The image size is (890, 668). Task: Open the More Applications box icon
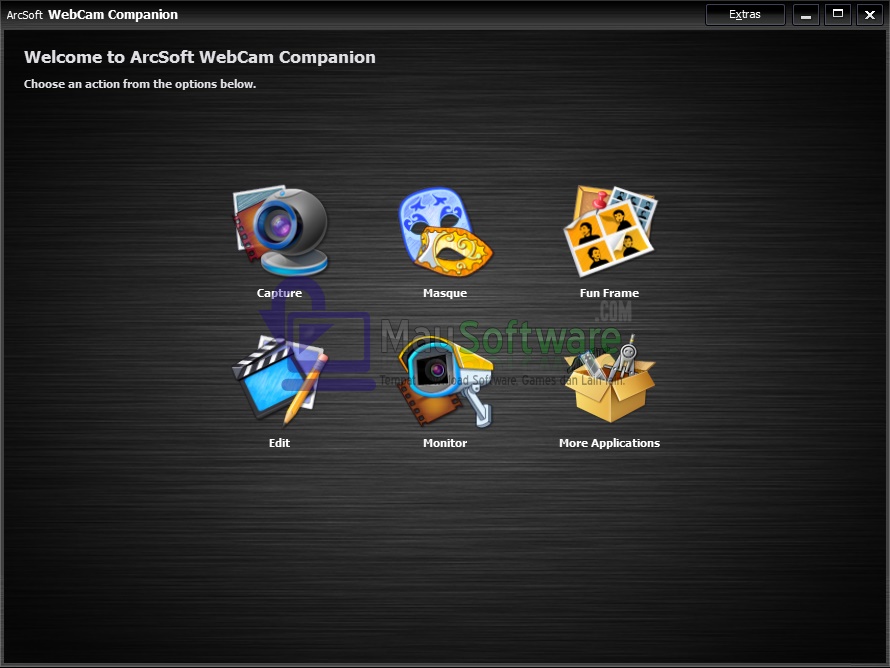610,379
